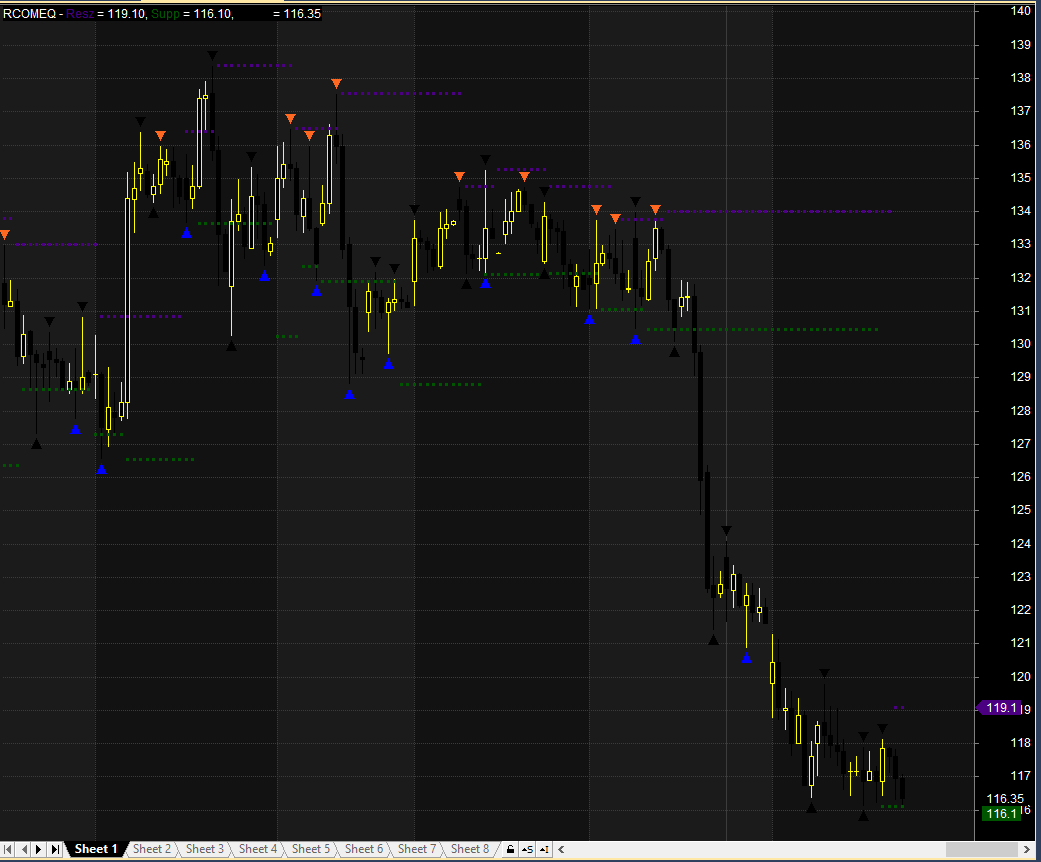Click the chart scrollbar right arrow

(x=1028, y=849)
